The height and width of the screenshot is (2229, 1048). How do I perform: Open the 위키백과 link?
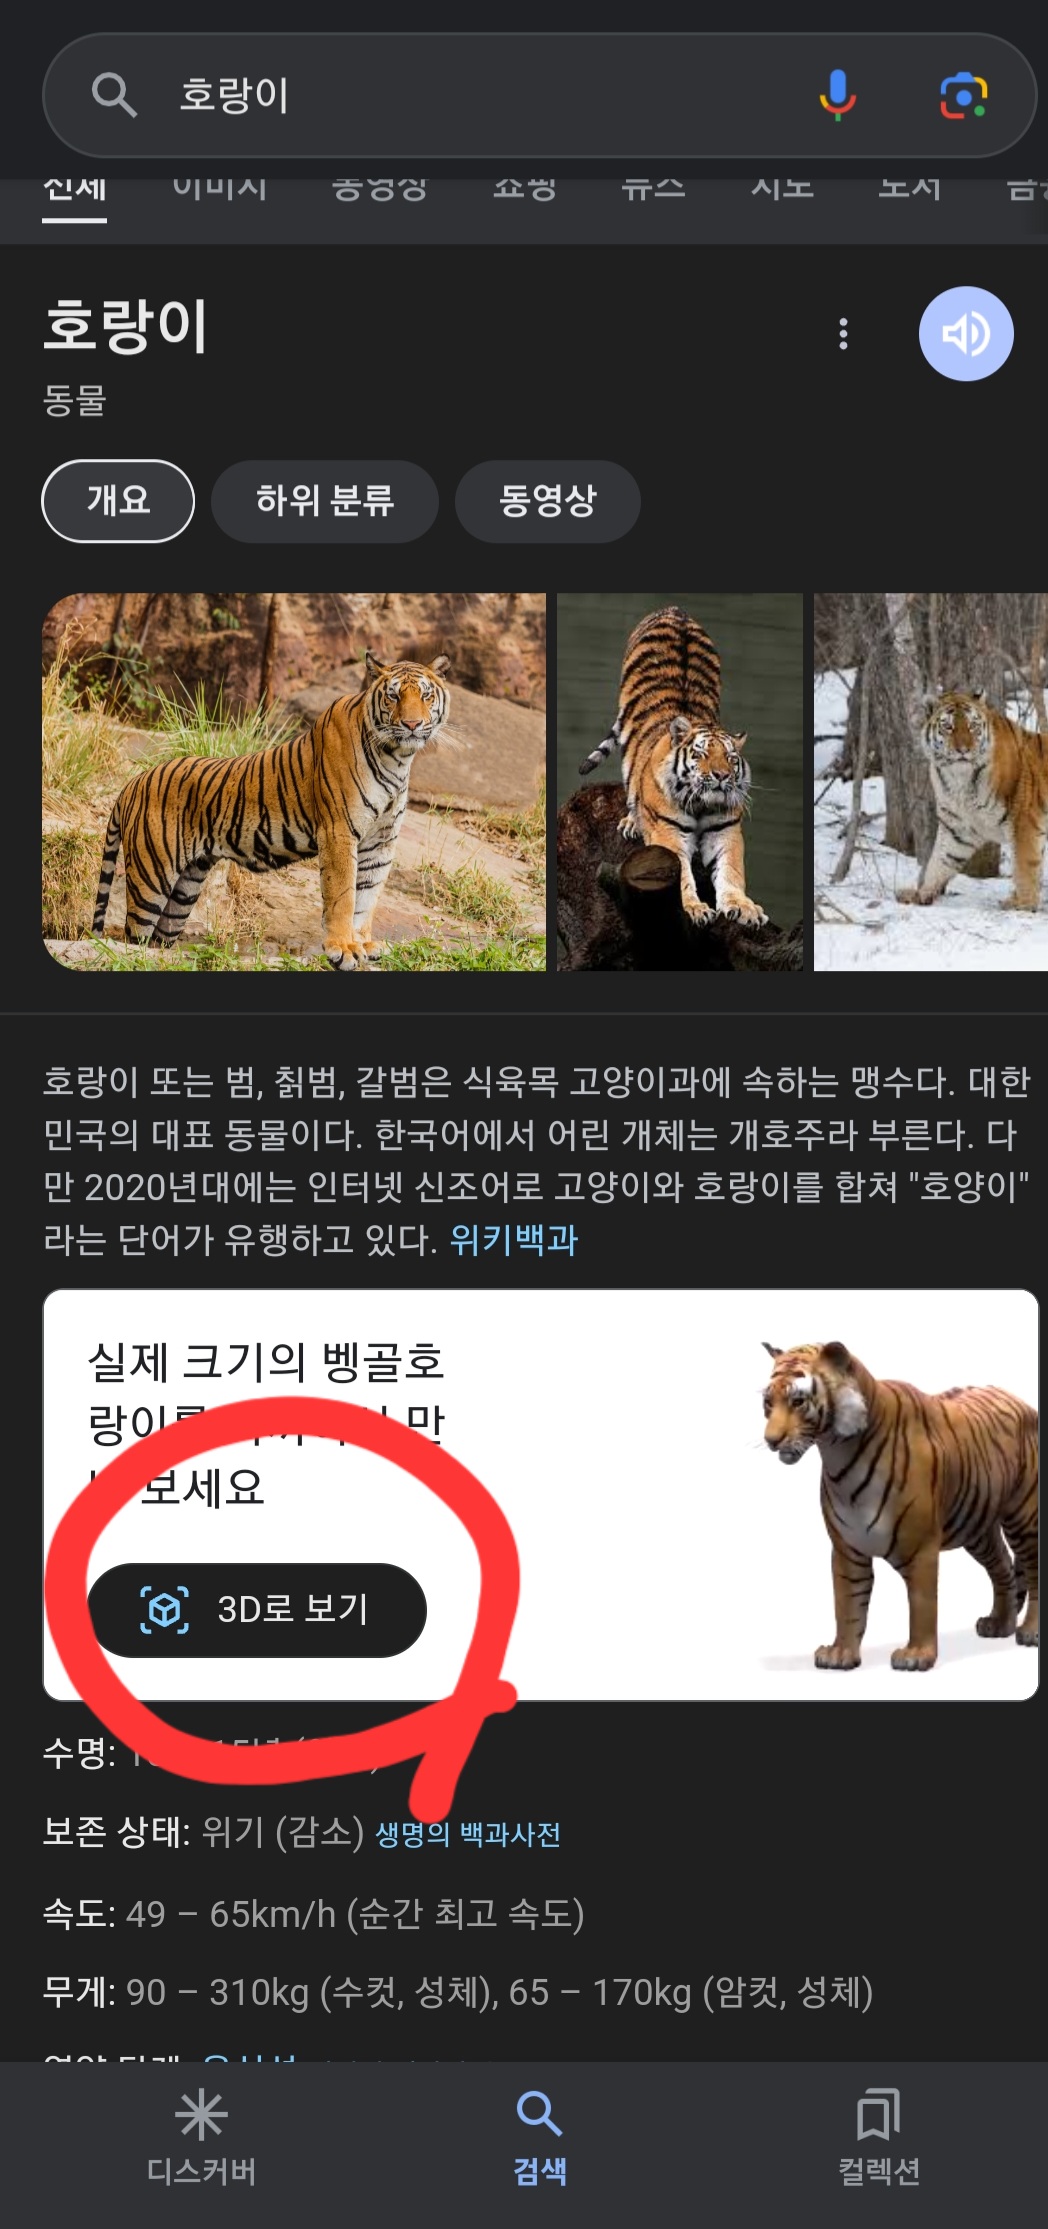(514, 1240)
